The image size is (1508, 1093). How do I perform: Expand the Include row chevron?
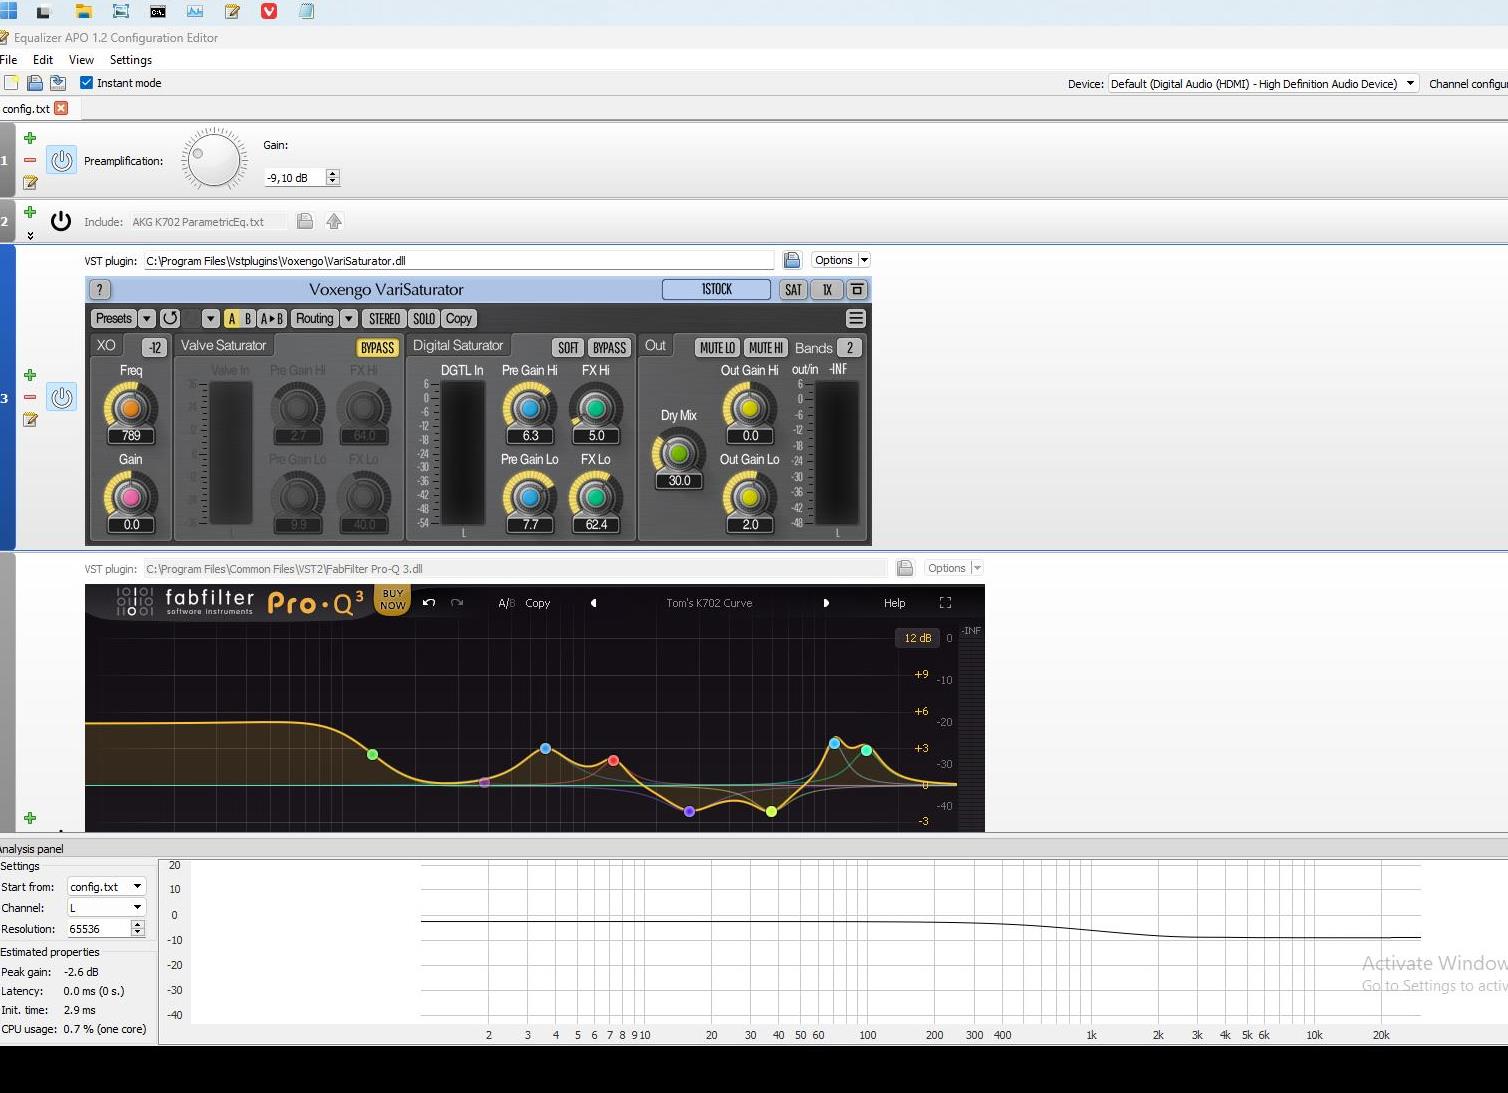[30, 236]
